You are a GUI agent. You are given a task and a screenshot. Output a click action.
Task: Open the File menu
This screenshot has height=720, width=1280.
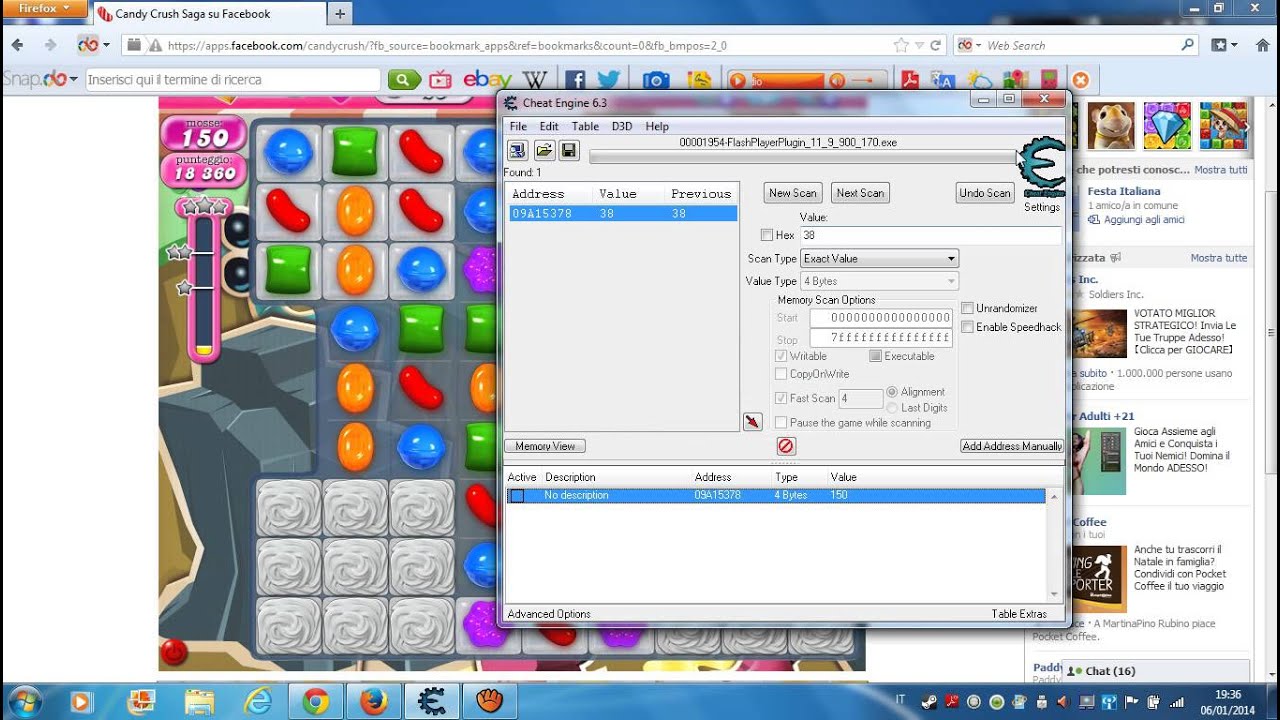[518, 126]
